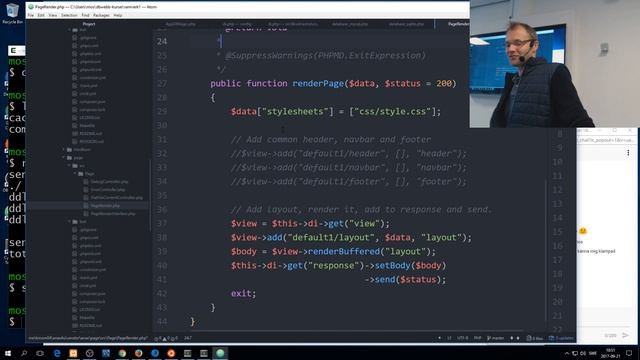This screenshot has height=360, width=640.
Task: Click the "css/style.css" string
Action: pyautogui.click(x=392, y=111)
